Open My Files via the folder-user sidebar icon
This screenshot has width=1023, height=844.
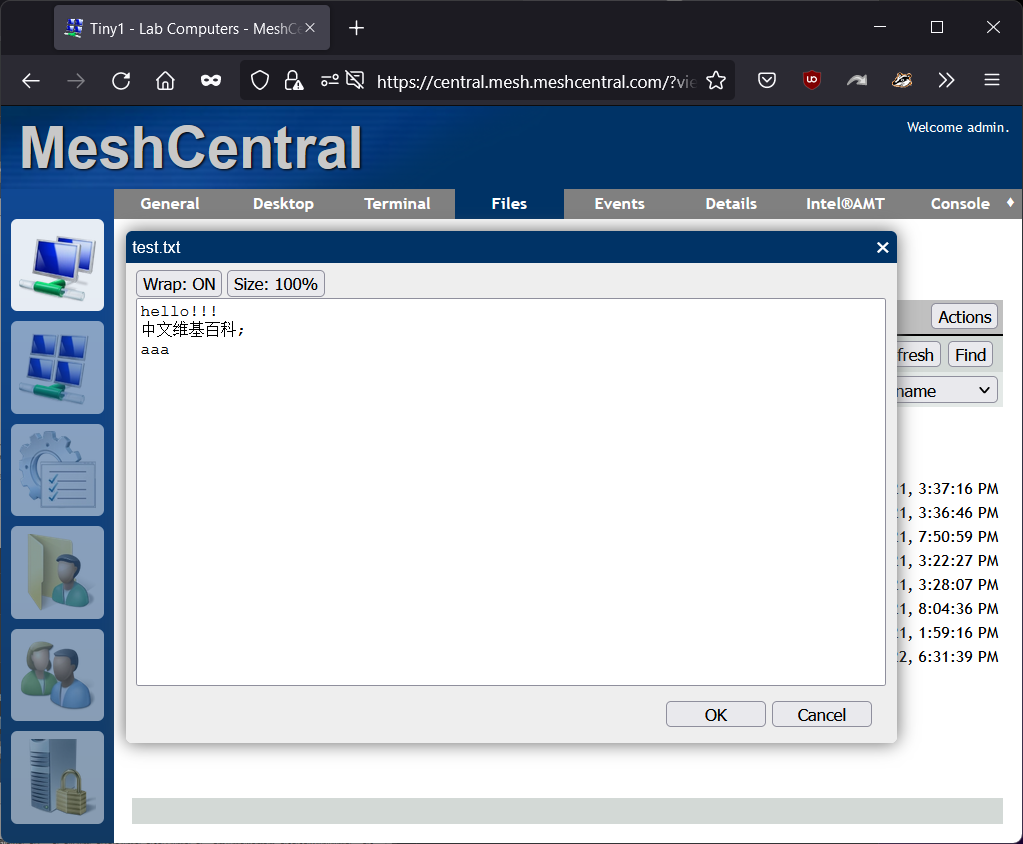click(57, 572)
